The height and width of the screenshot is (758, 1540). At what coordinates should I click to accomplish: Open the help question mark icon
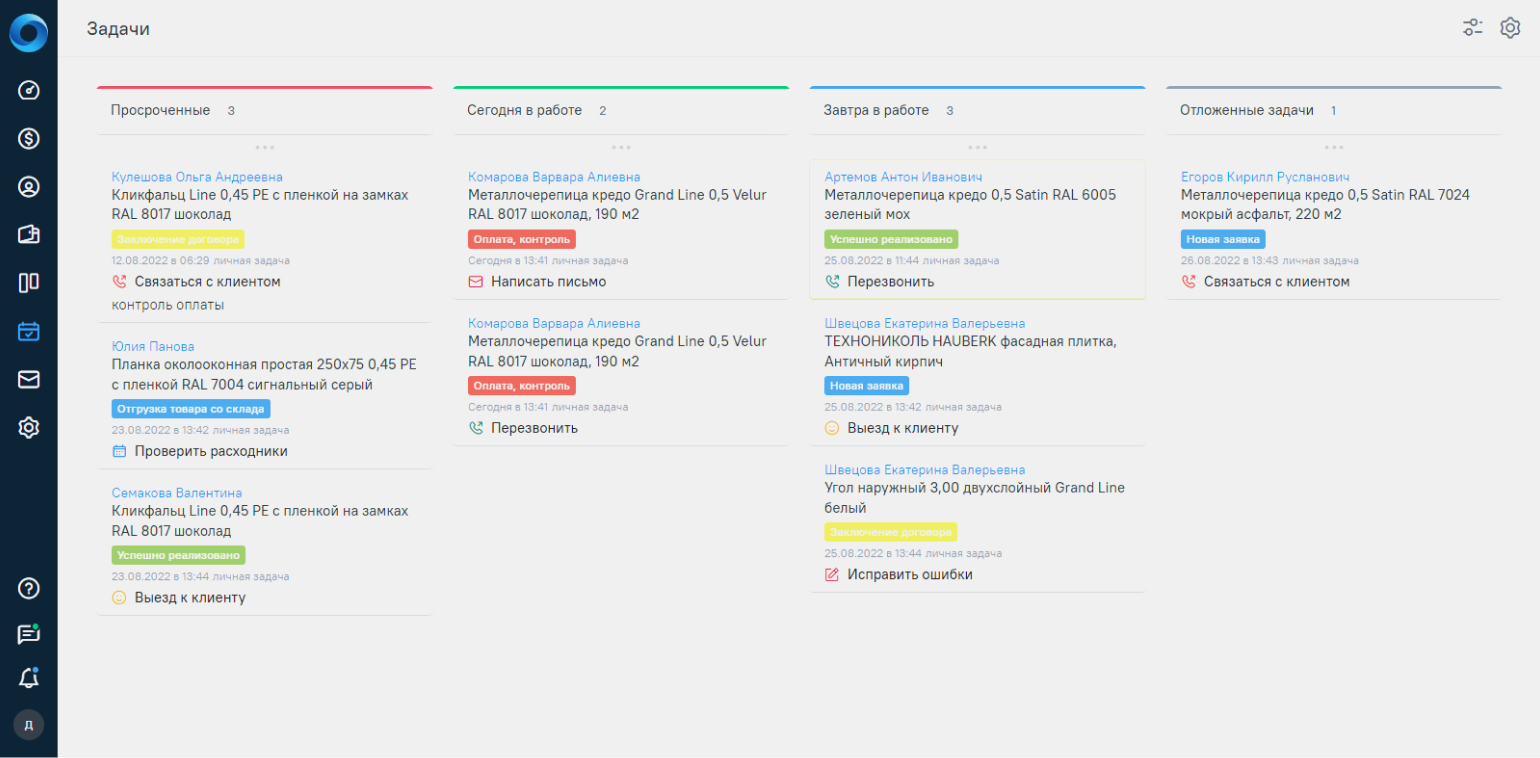[29, 588]
